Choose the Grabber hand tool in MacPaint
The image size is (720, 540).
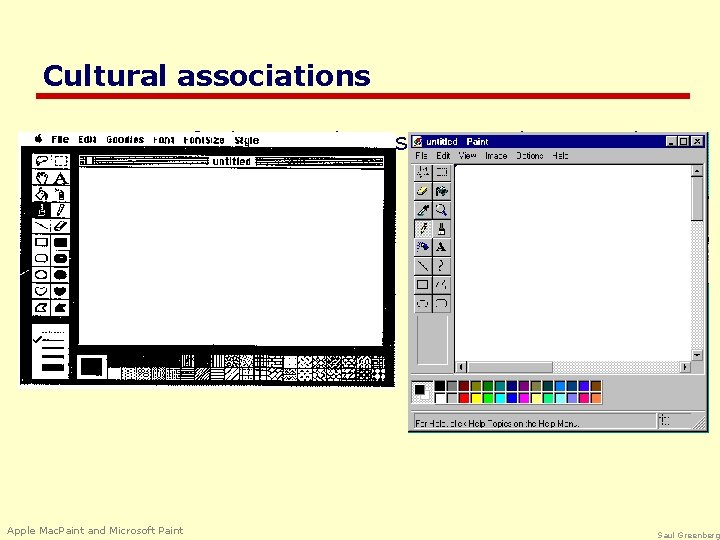pyautogui.click(x=42, y=178)
